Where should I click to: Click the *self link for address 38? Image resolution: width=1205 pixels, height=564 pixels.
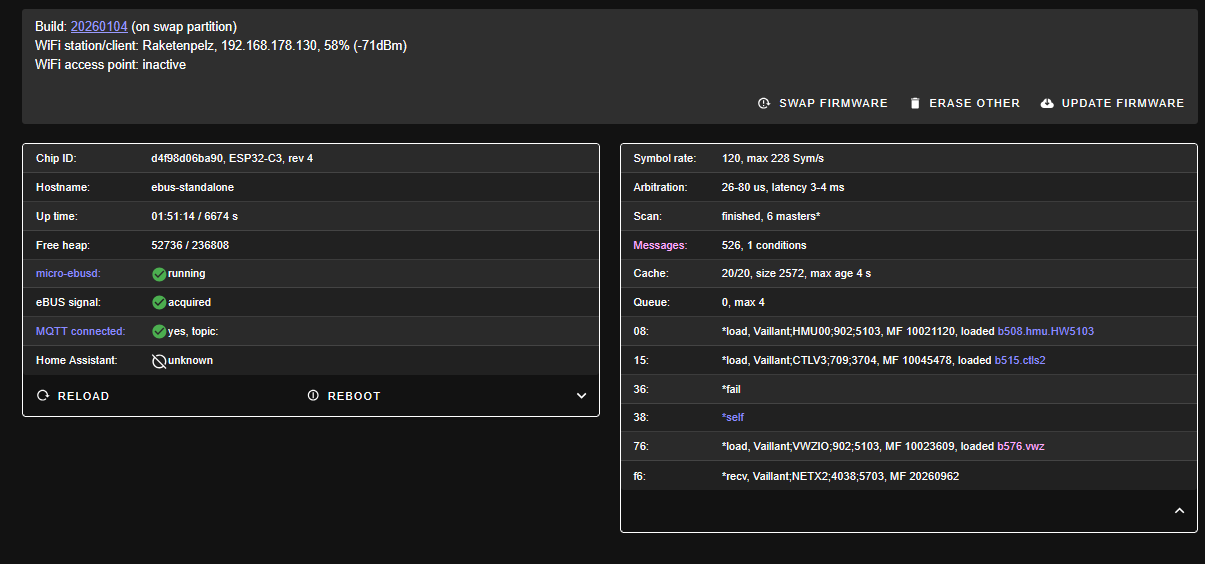click(x=733, y=418)
